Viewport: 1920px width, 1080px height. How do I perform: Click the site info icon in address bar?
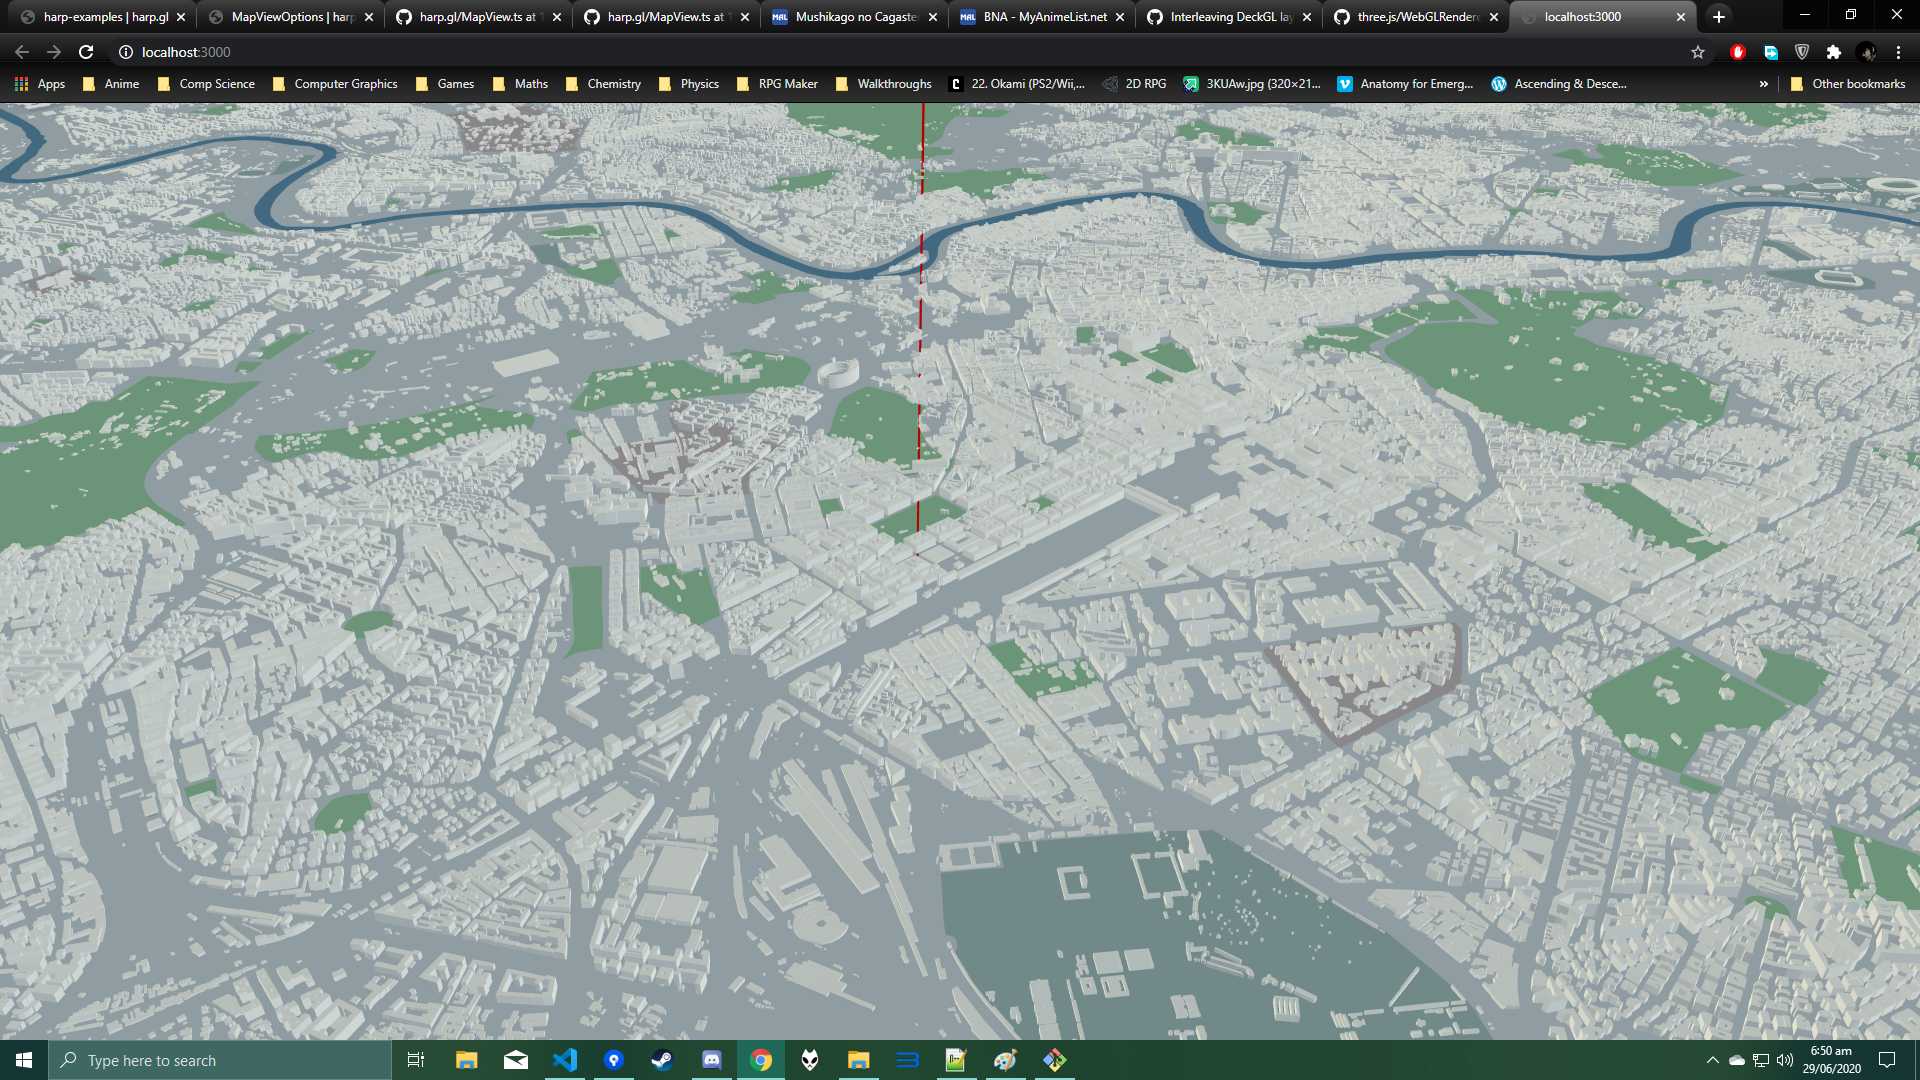tap(124, 52)
